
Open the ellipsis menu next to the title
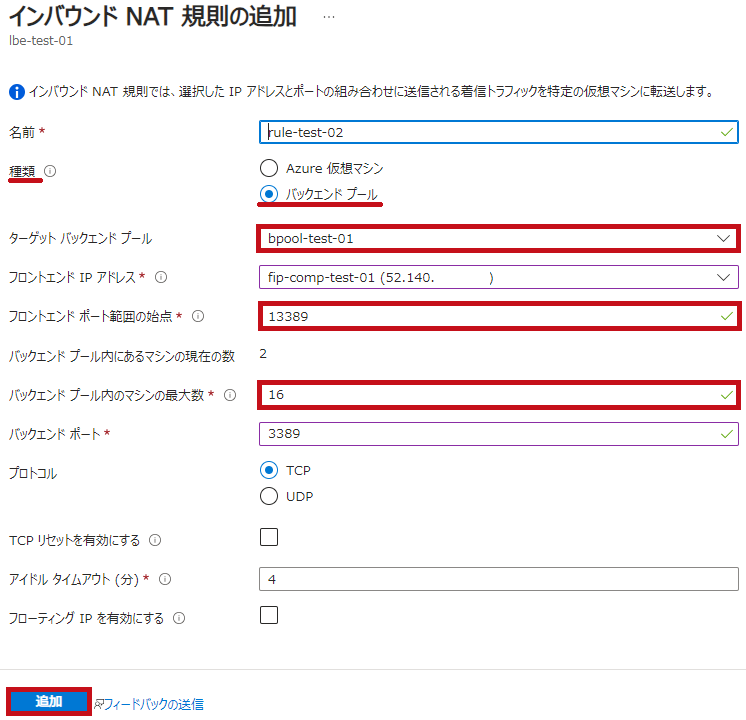click(x=328, y=18)
